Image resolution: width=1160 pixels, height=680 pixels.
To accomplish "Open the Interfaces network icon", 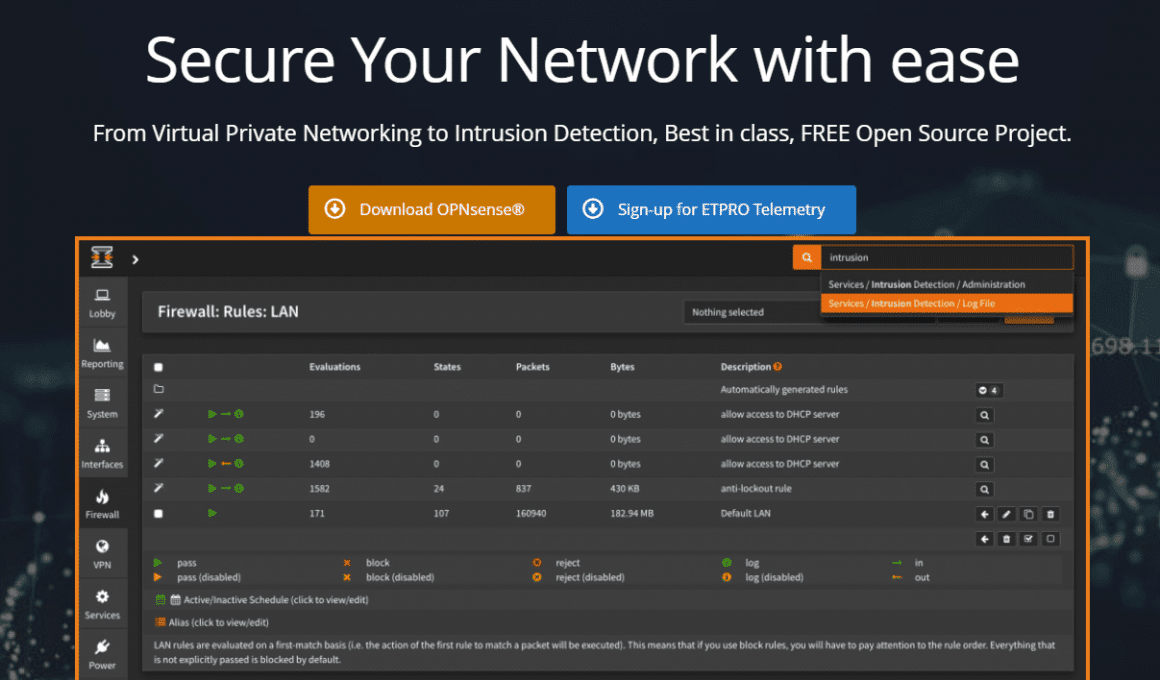I will tap(102, 453).
